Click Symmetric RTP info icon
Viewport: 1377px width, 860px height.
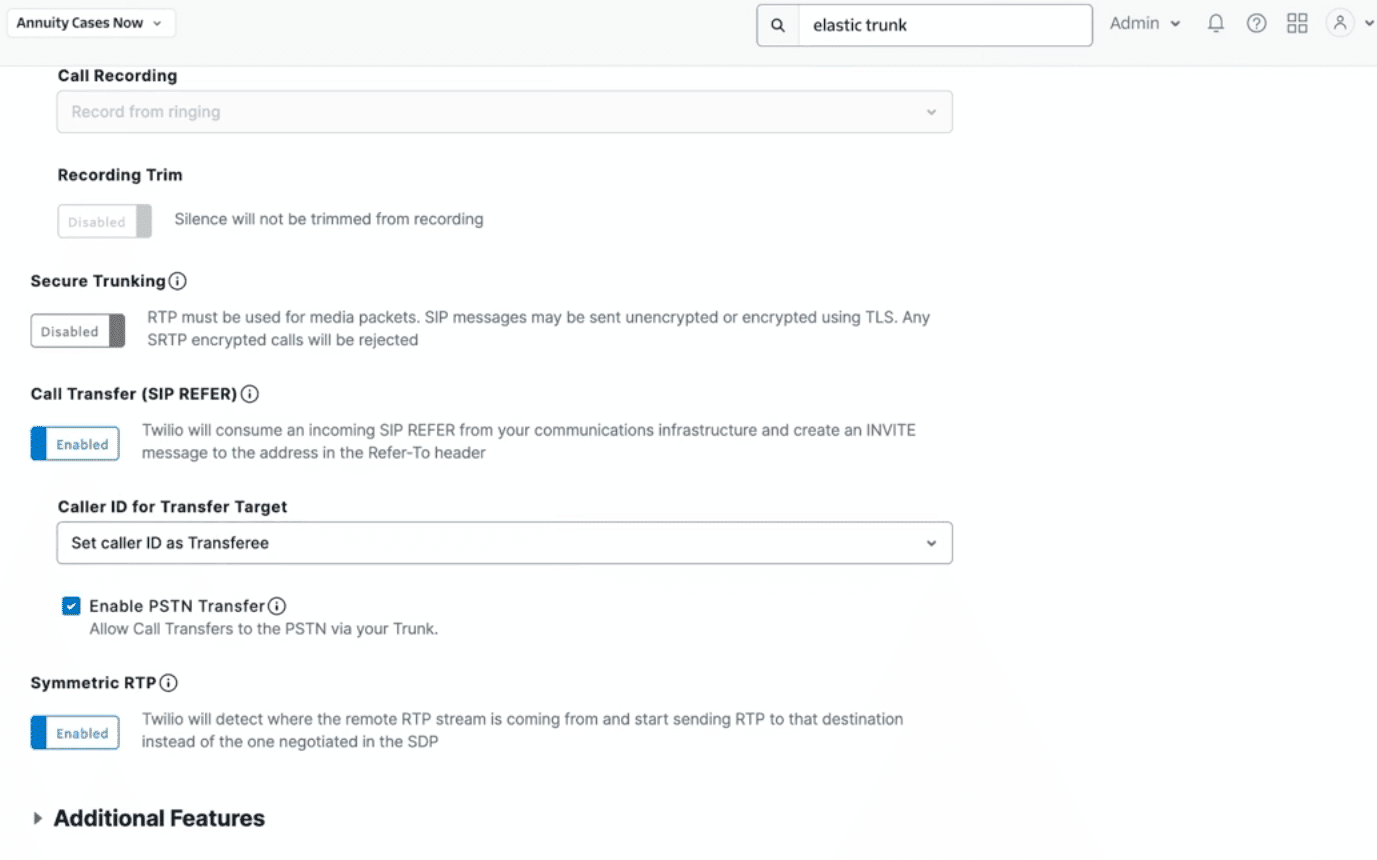[x=168, y=683]
